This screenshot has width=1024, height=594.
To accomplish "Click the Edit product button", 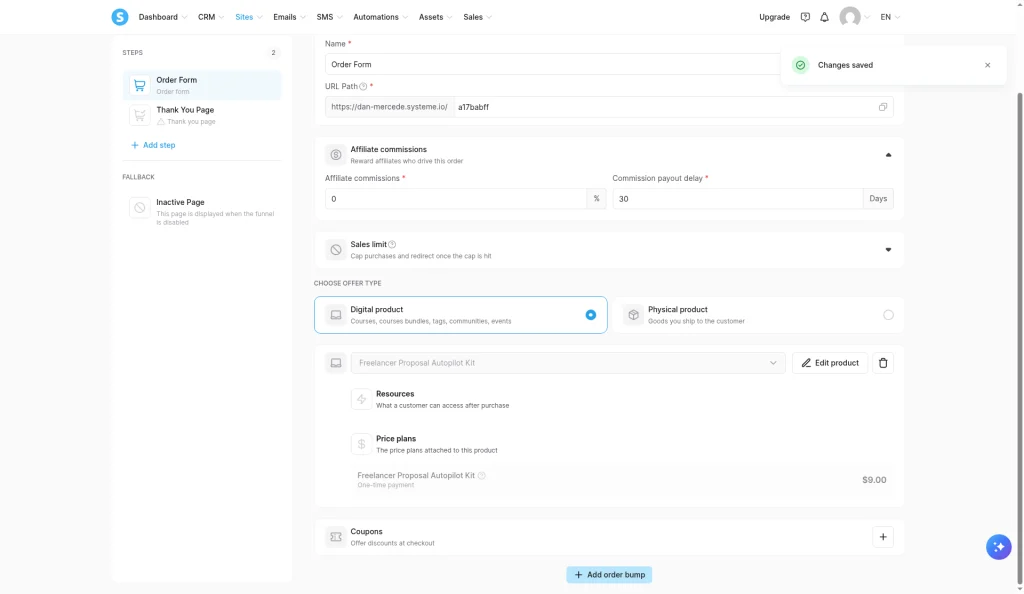I will click(x=829, y=363).
